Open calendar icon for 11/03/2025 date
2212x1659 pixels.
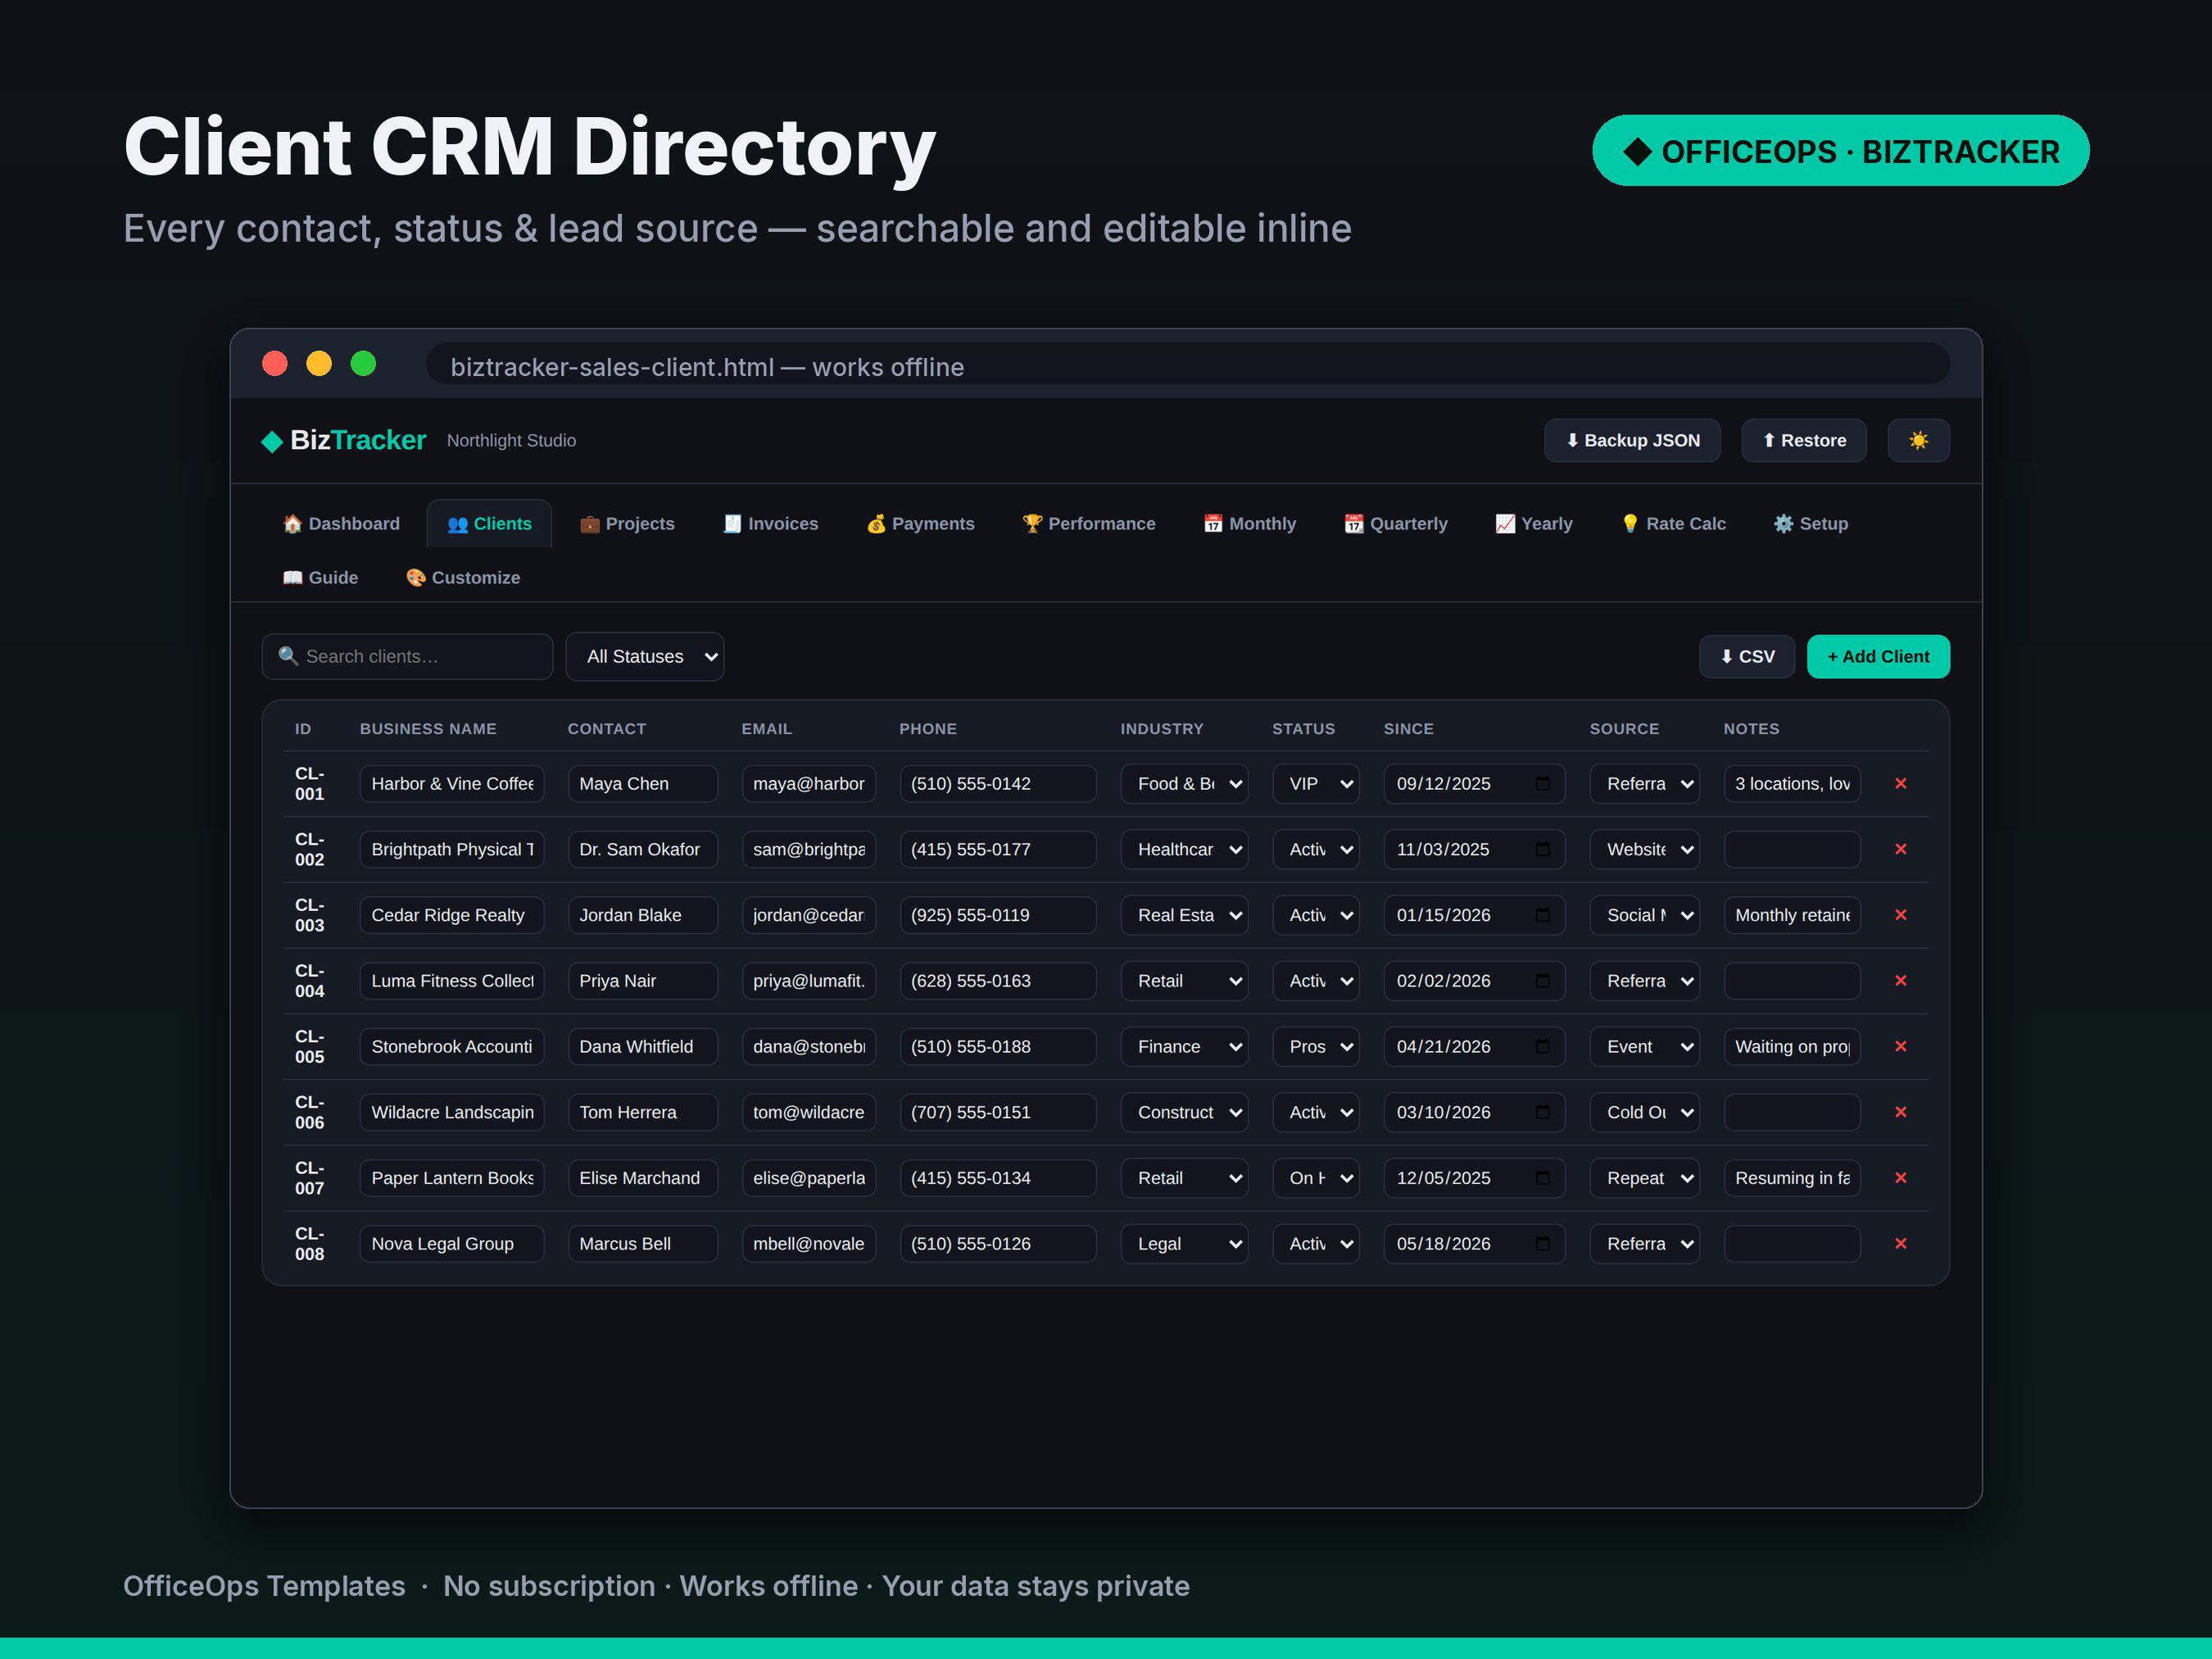1542,849
